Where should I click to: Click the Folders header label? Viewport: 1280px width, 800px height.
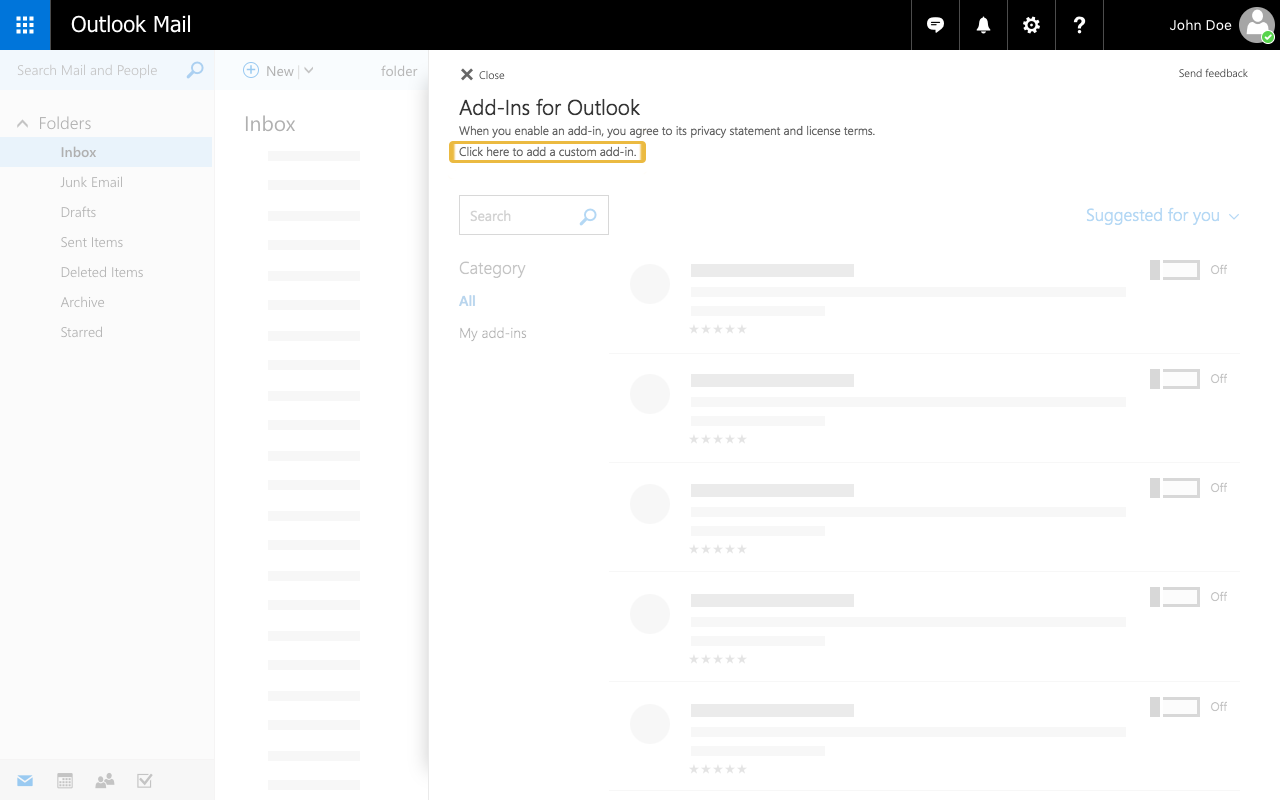(x=65, y=123)
